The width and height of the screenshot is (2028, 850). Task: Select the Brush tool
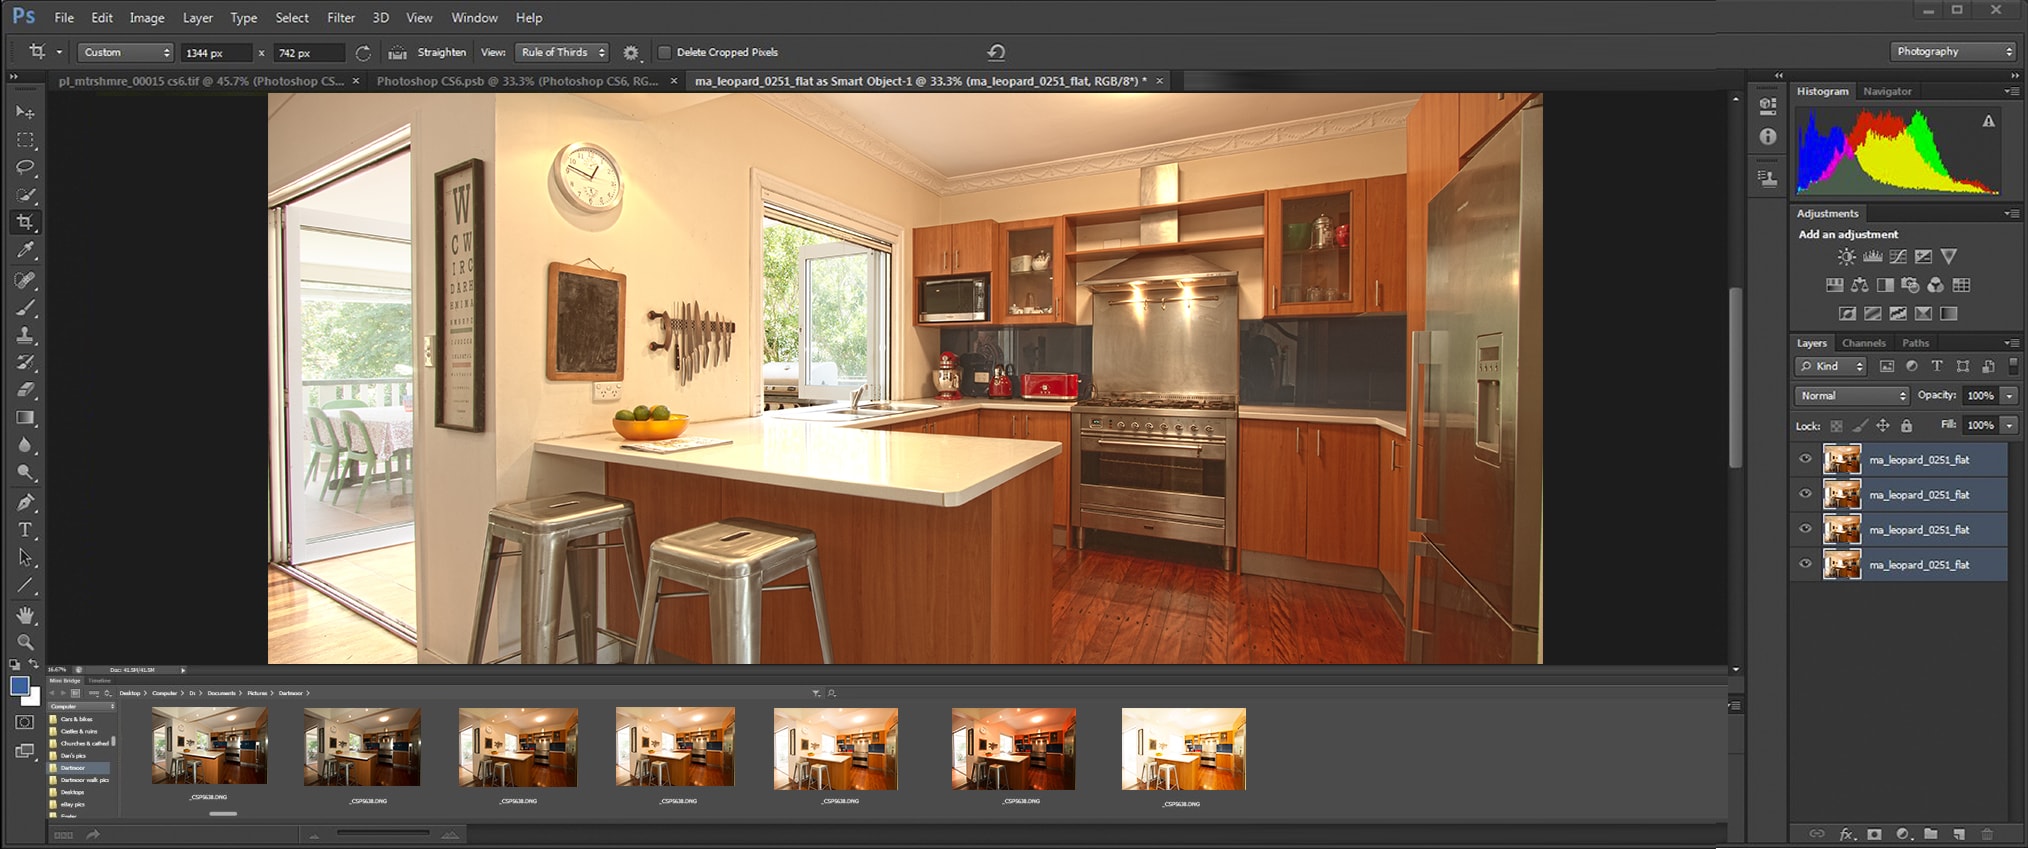[25, 308]
